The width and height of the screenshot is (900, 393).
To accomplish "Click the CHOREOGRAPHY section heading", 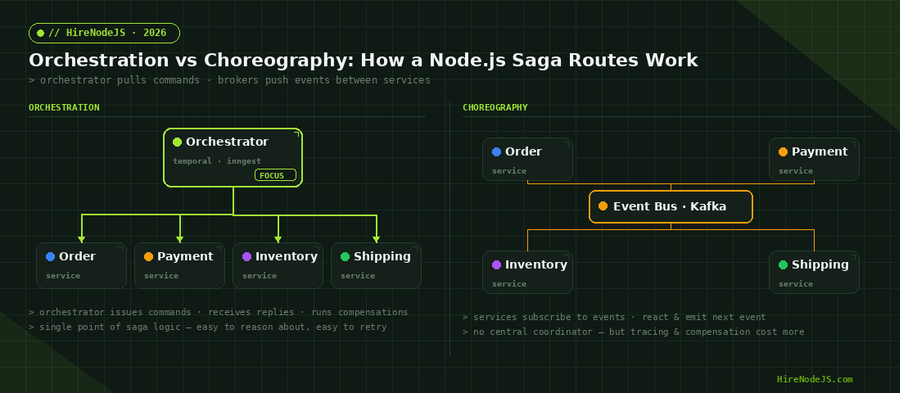I will [495, 107].
